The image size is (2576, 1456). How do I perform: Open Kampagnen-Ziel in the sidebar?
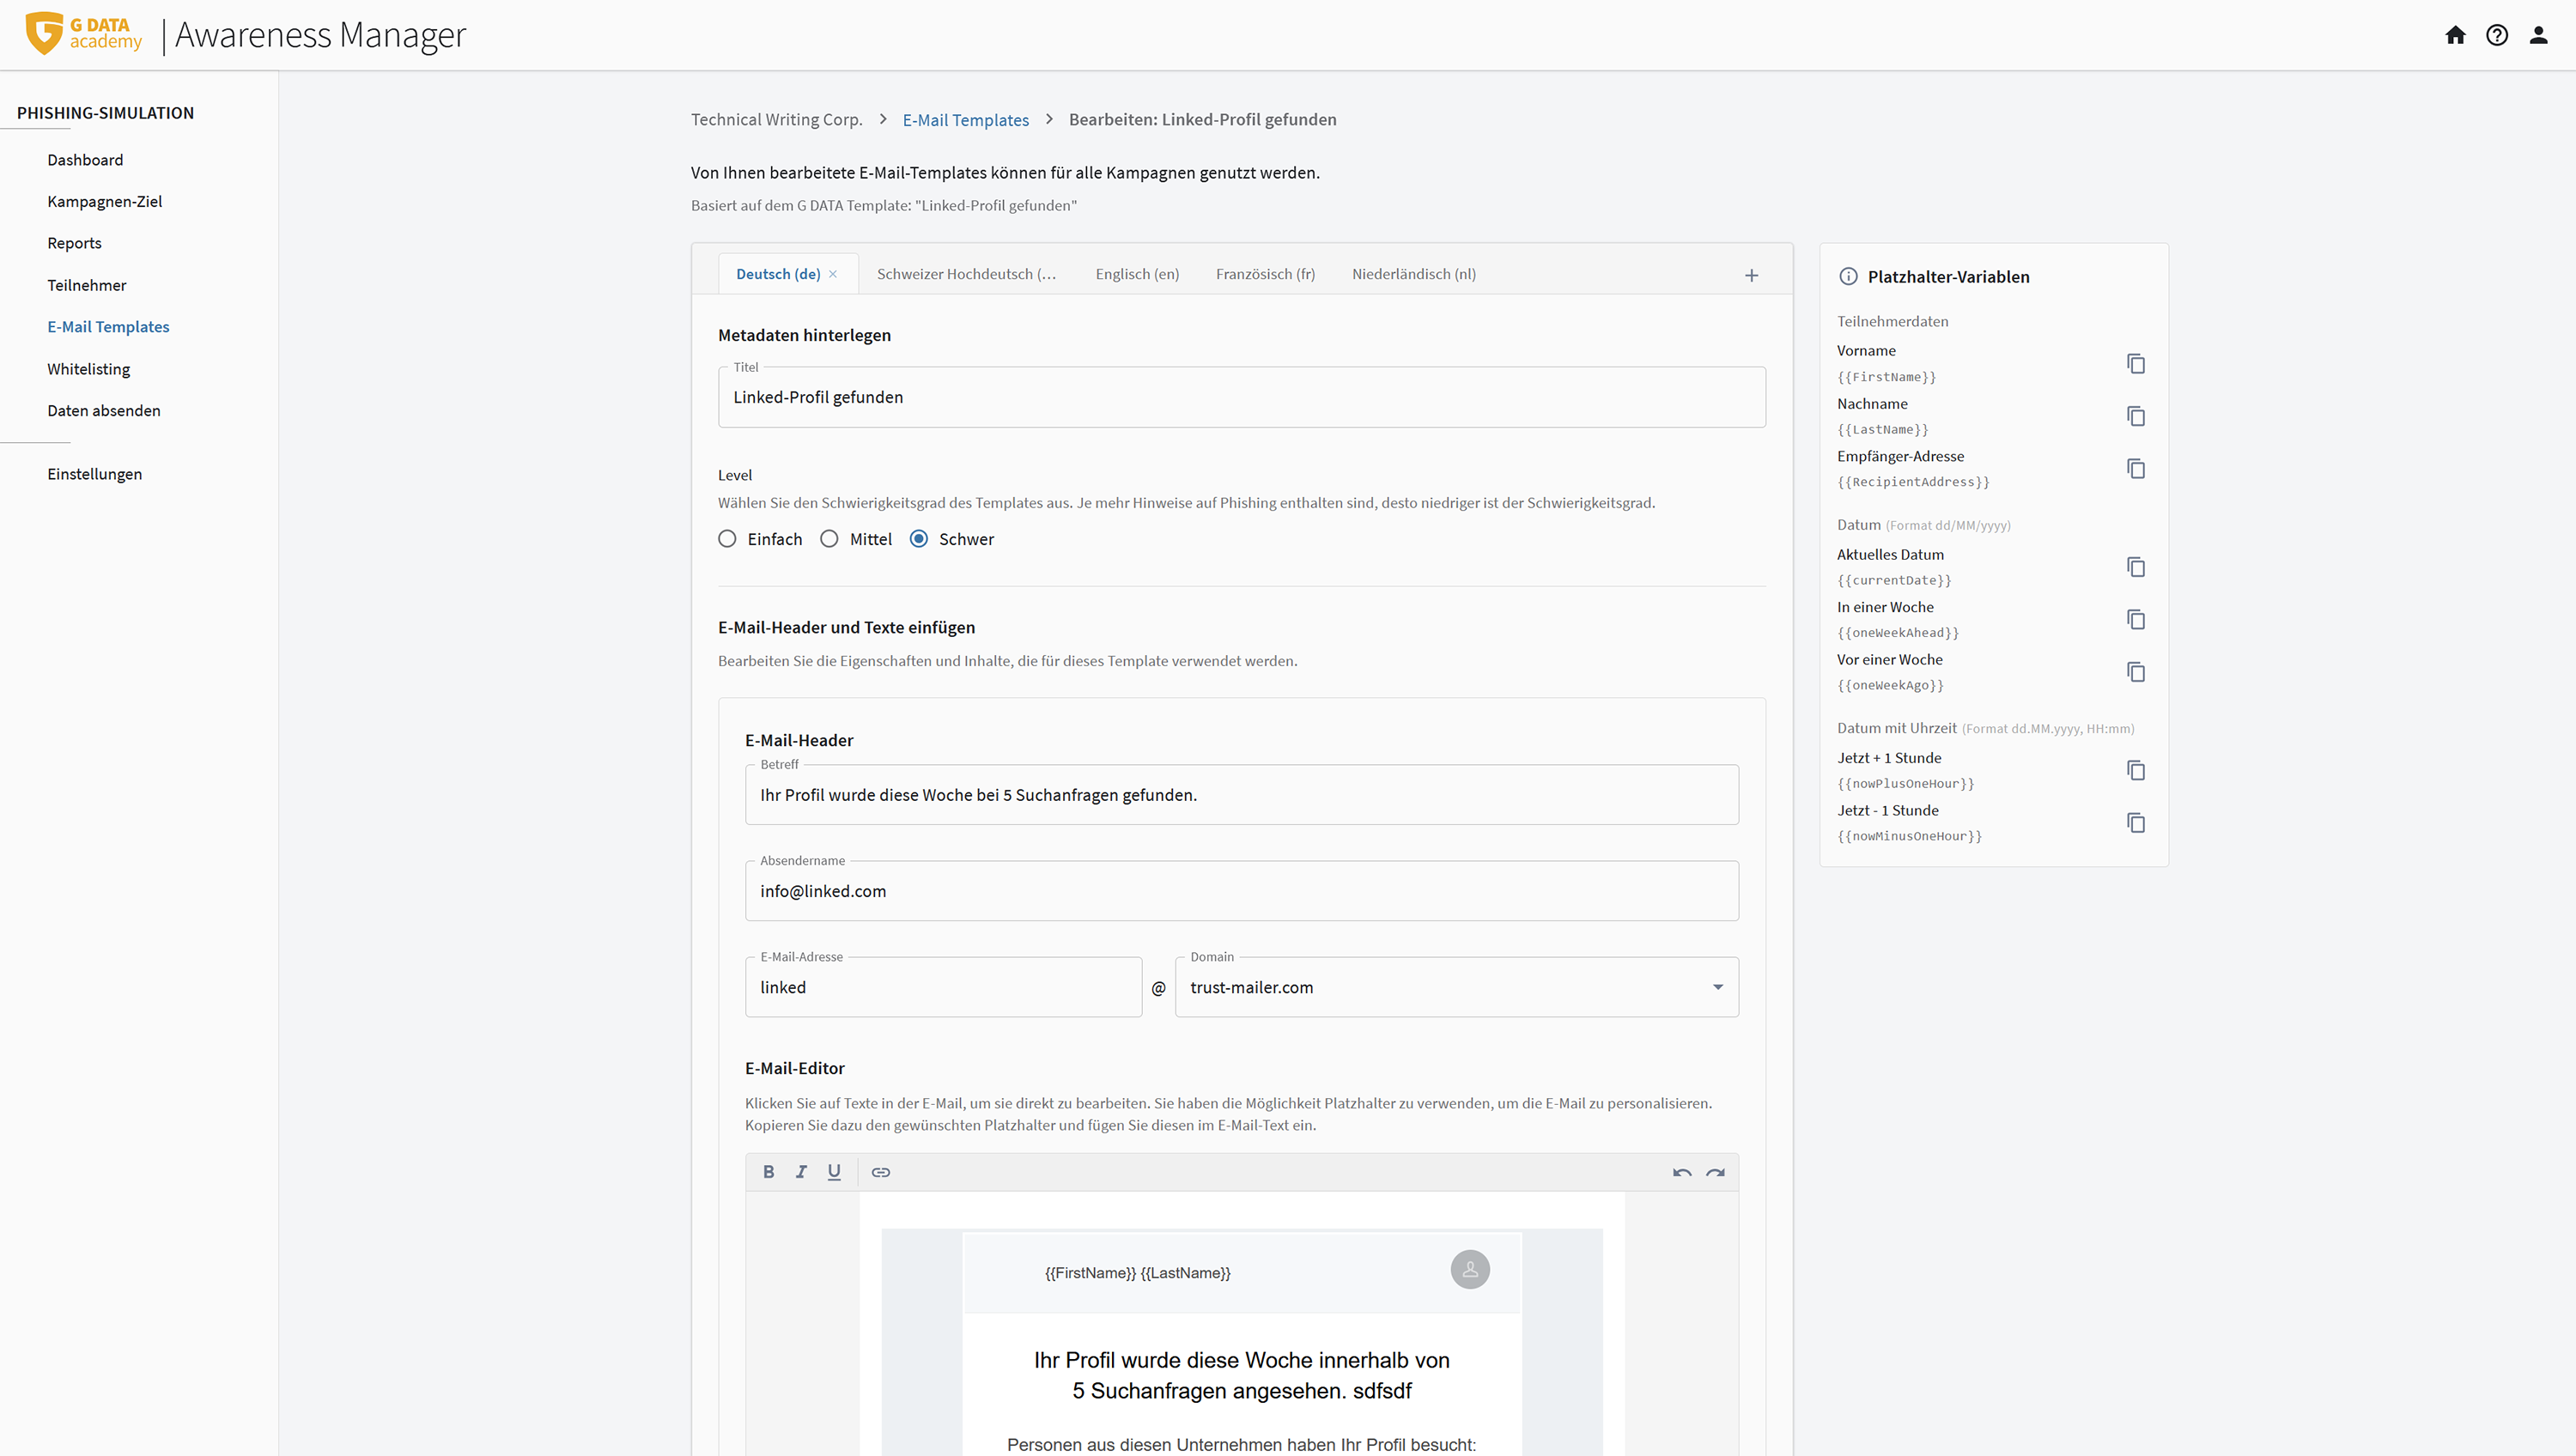pos(104,201)
